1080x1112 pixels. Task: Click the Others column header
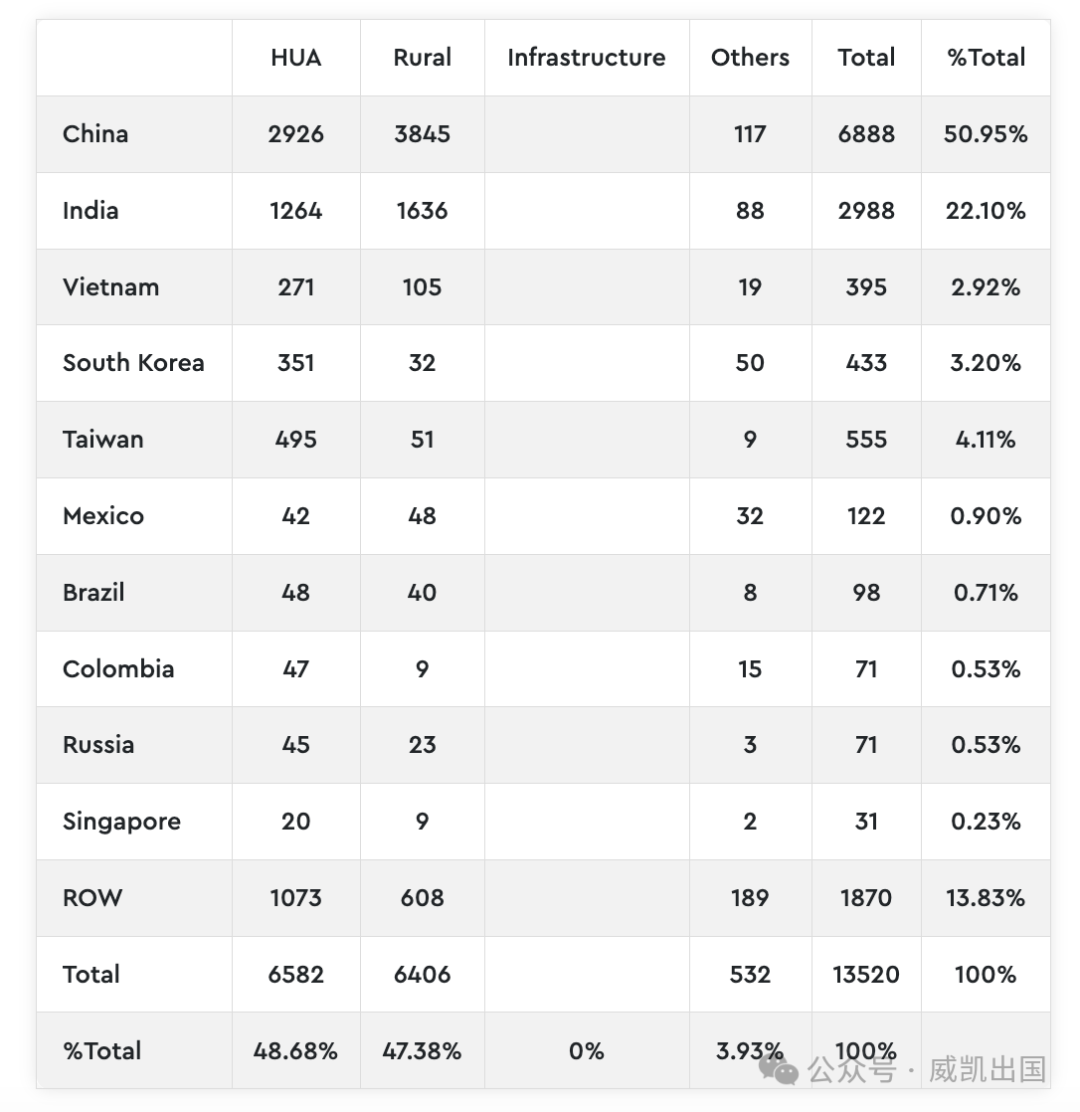[x=750, y=58]
